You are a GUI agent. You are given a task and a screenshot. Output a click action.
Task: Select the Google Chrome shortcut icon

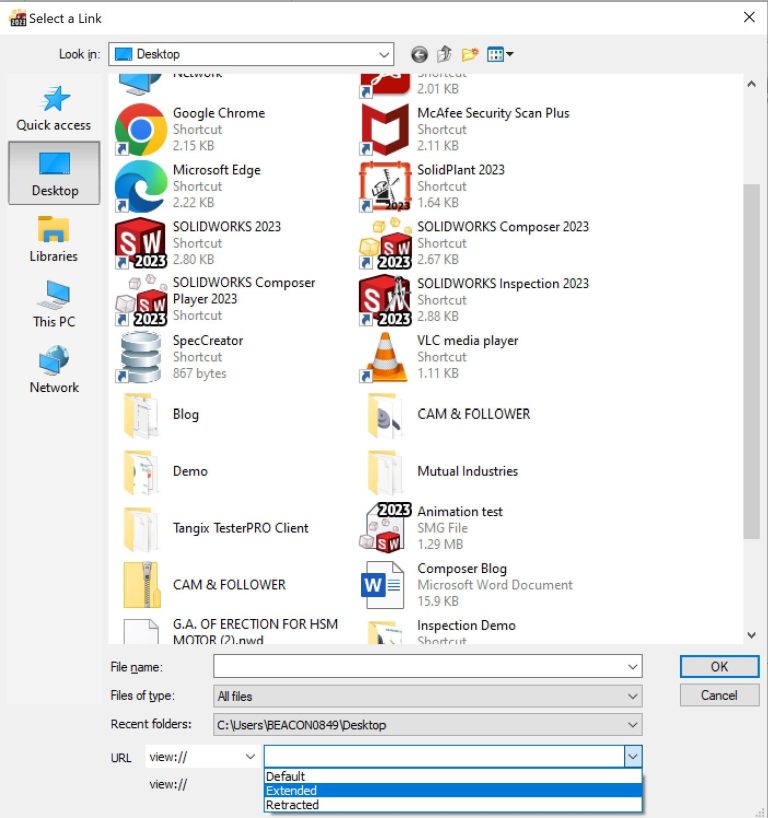pos(140,129)
